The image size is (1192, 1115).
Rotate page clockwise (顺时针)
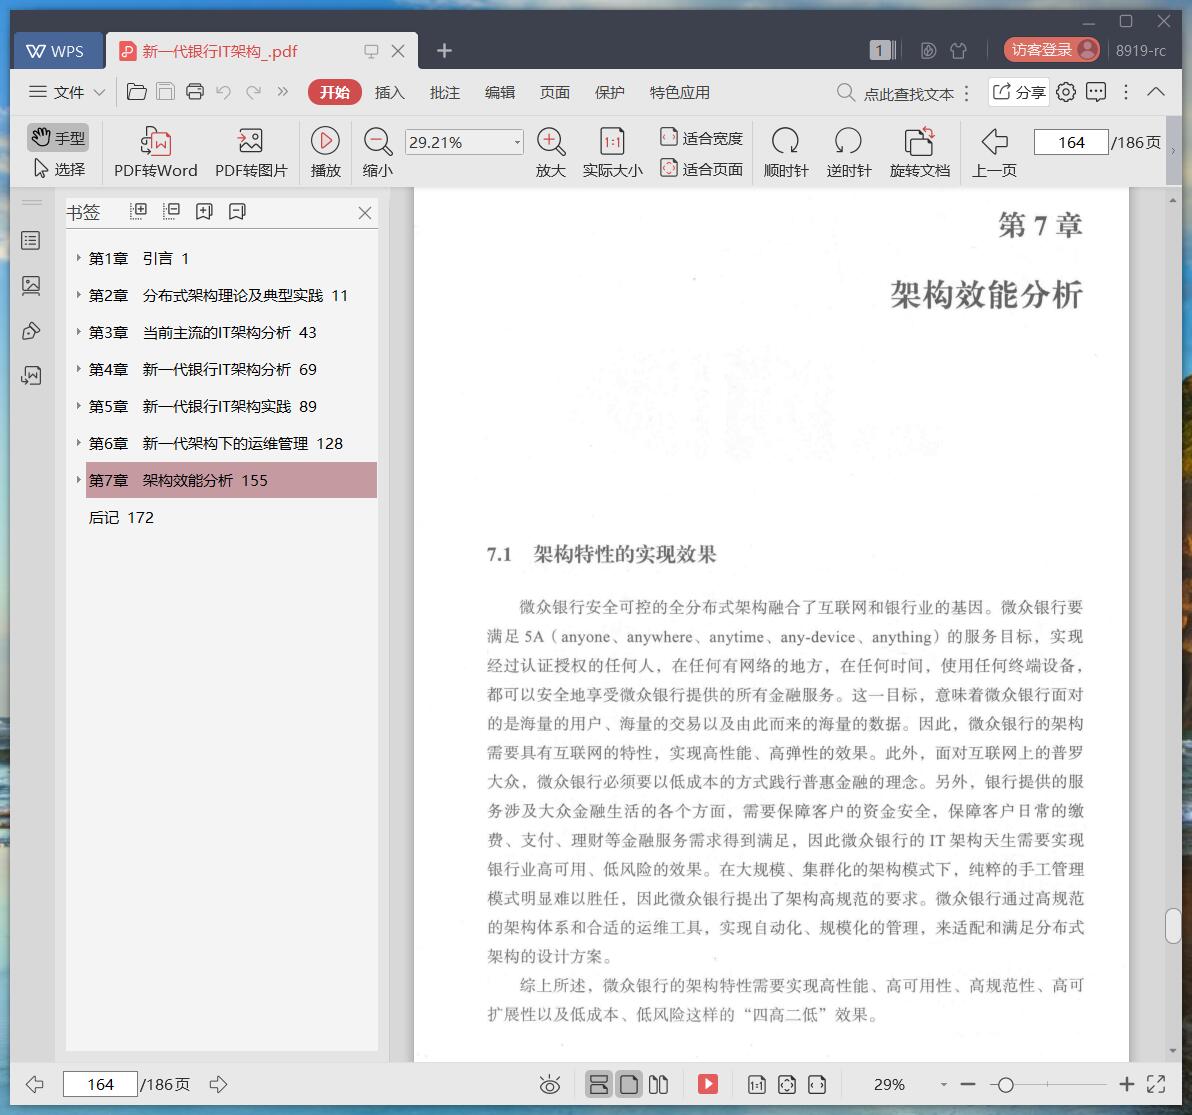tap(785, 153)
